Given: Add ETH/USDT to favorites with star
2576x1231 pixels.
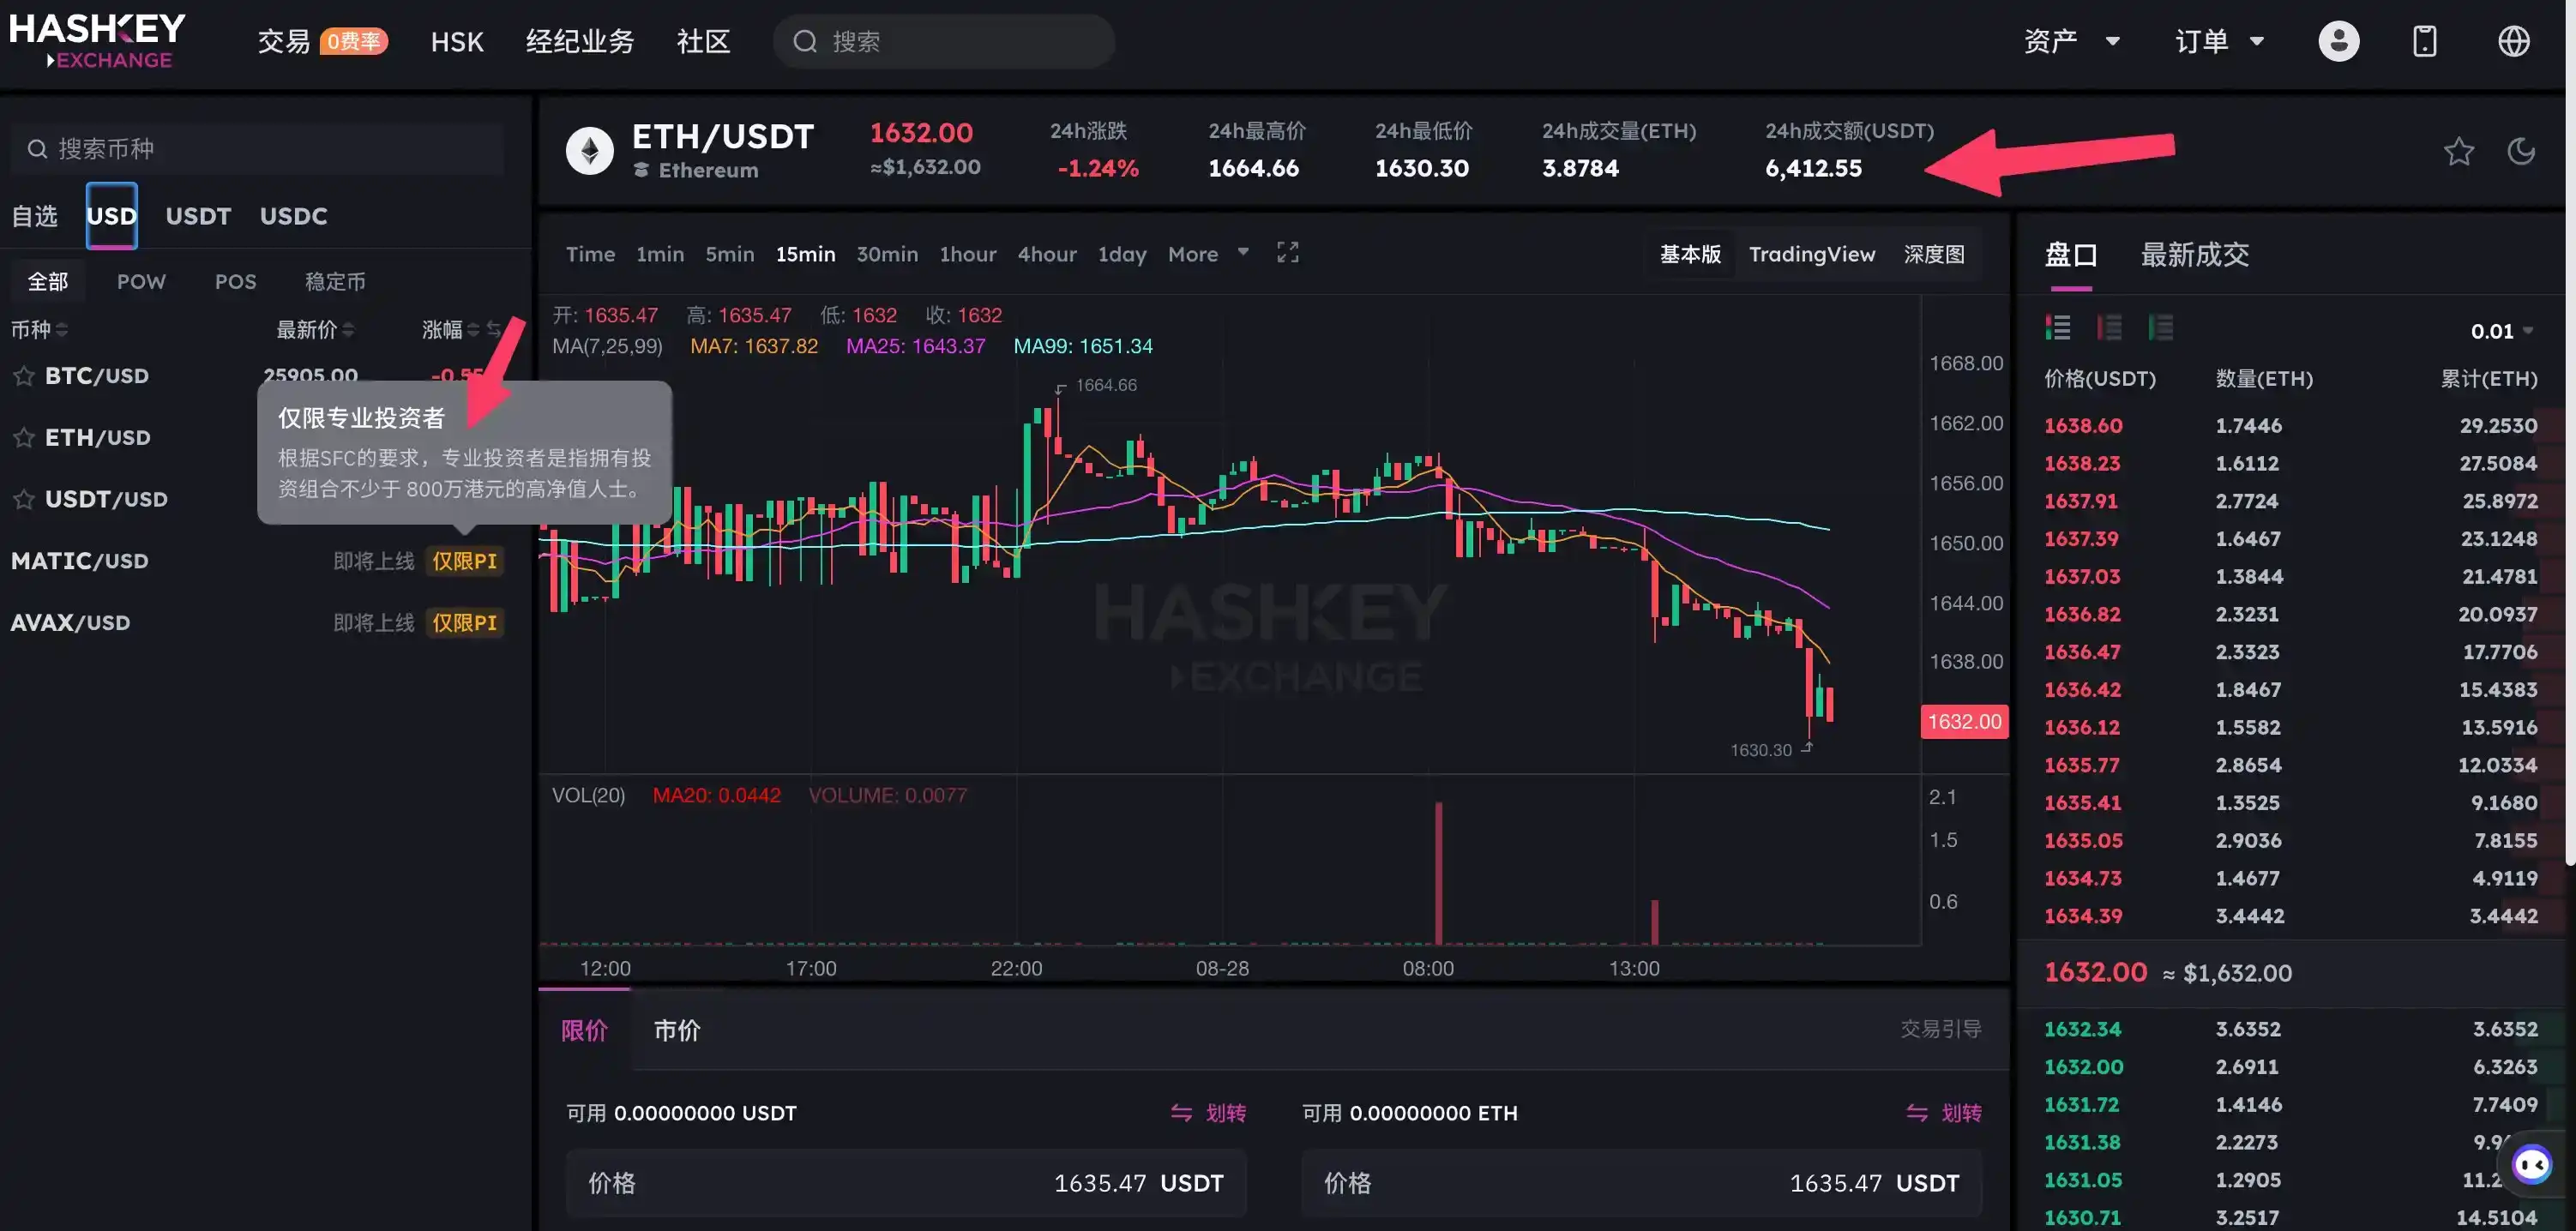Looking at the screenshot, I should pyautogui.click(x=2458, y=151).
